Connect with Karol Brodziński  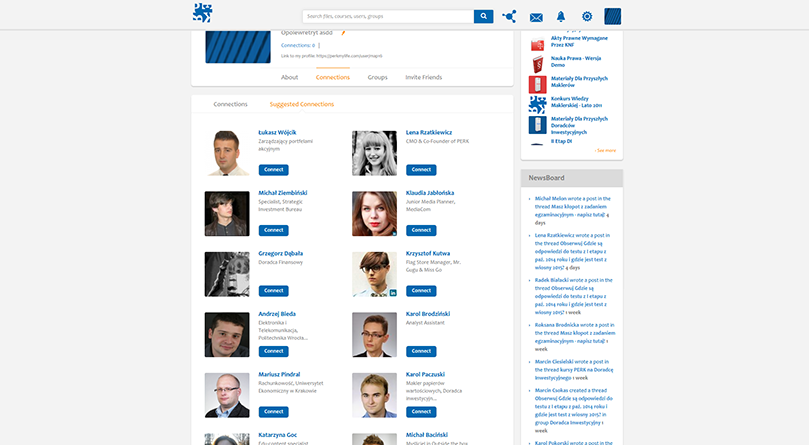click(x=421, y=351)
